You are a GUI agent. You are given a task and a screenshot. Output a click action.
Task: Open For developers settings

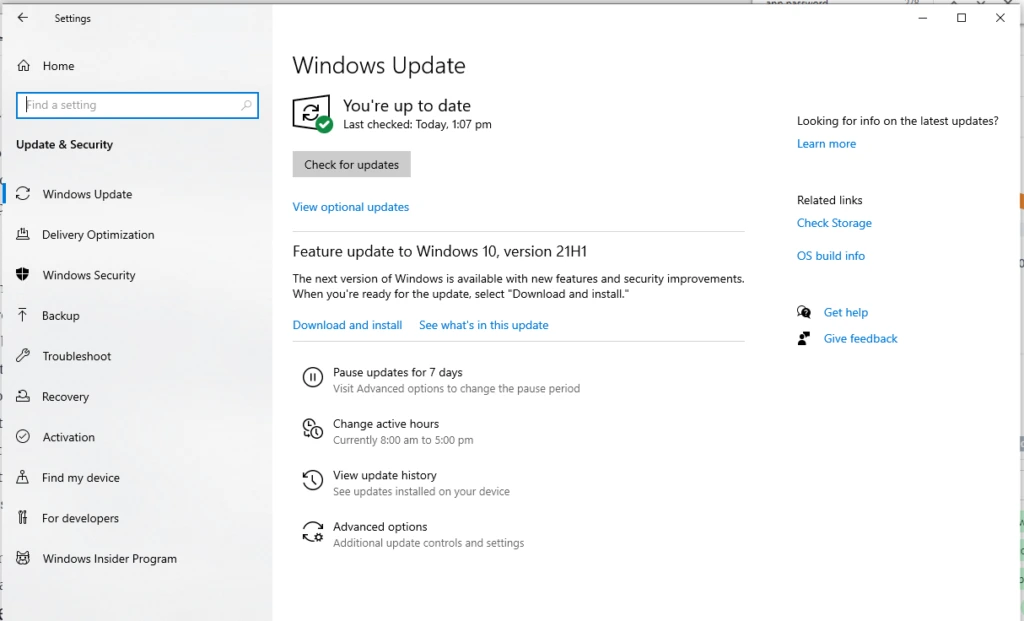[x=80, y=518]
